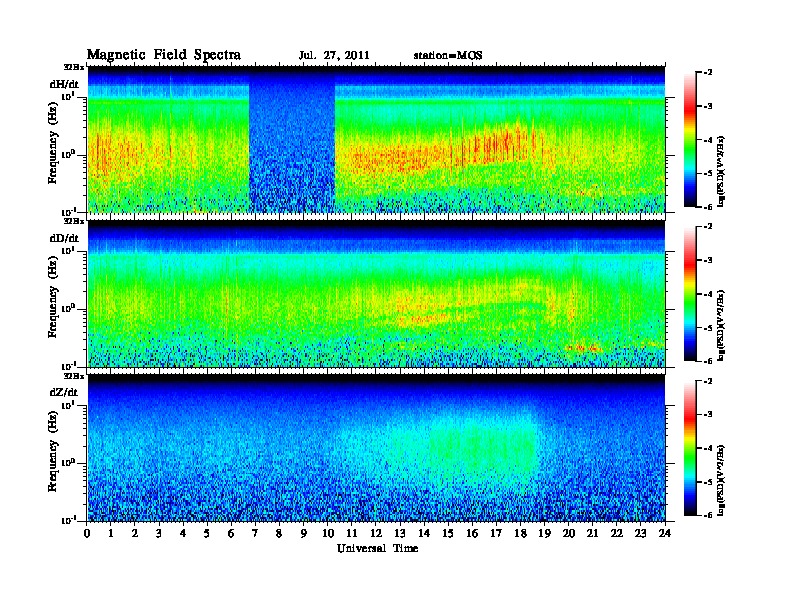Screen dimensions: 792x612
Task: Click hour tick label "11" on time axis
Action: coord(352,533)
